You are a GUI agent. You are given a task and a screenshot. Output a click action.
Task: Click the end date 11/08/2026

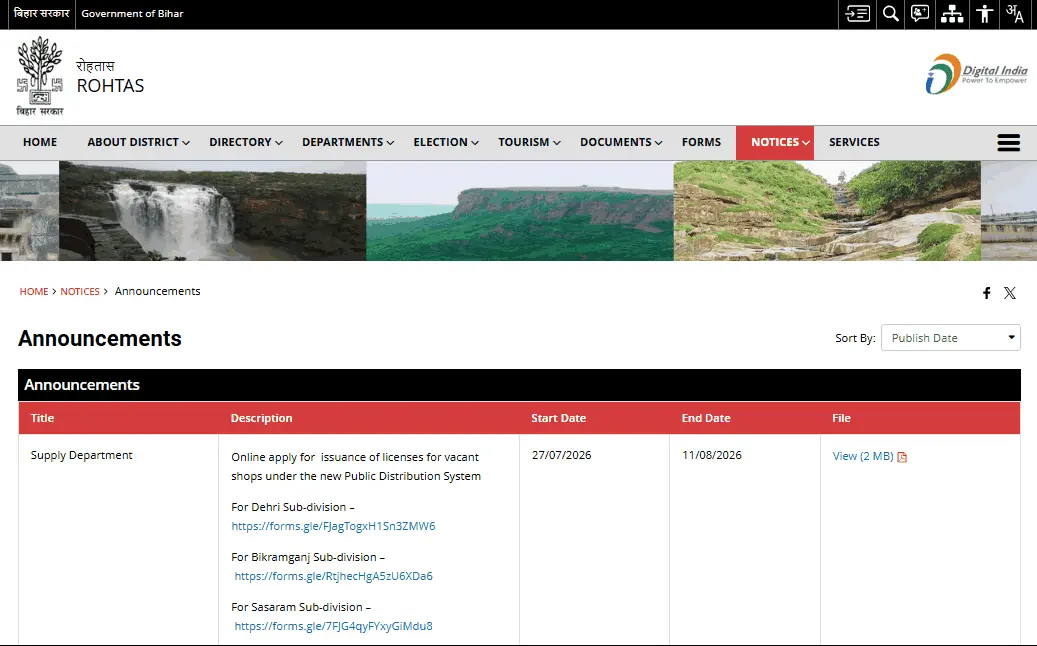712,456
